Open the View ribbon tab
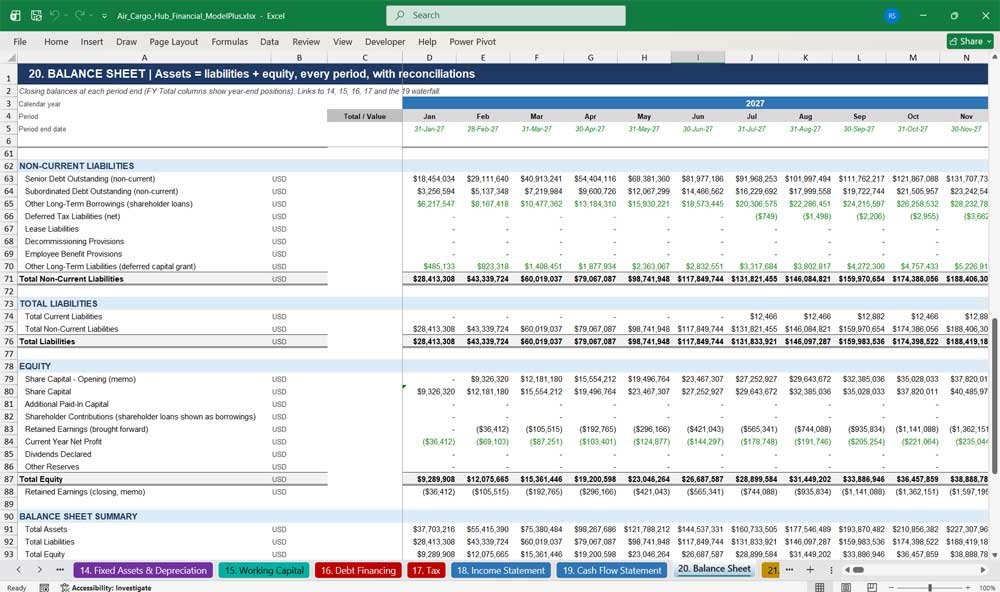Screen dimensions: 1000x592 [x=342, y=41]
